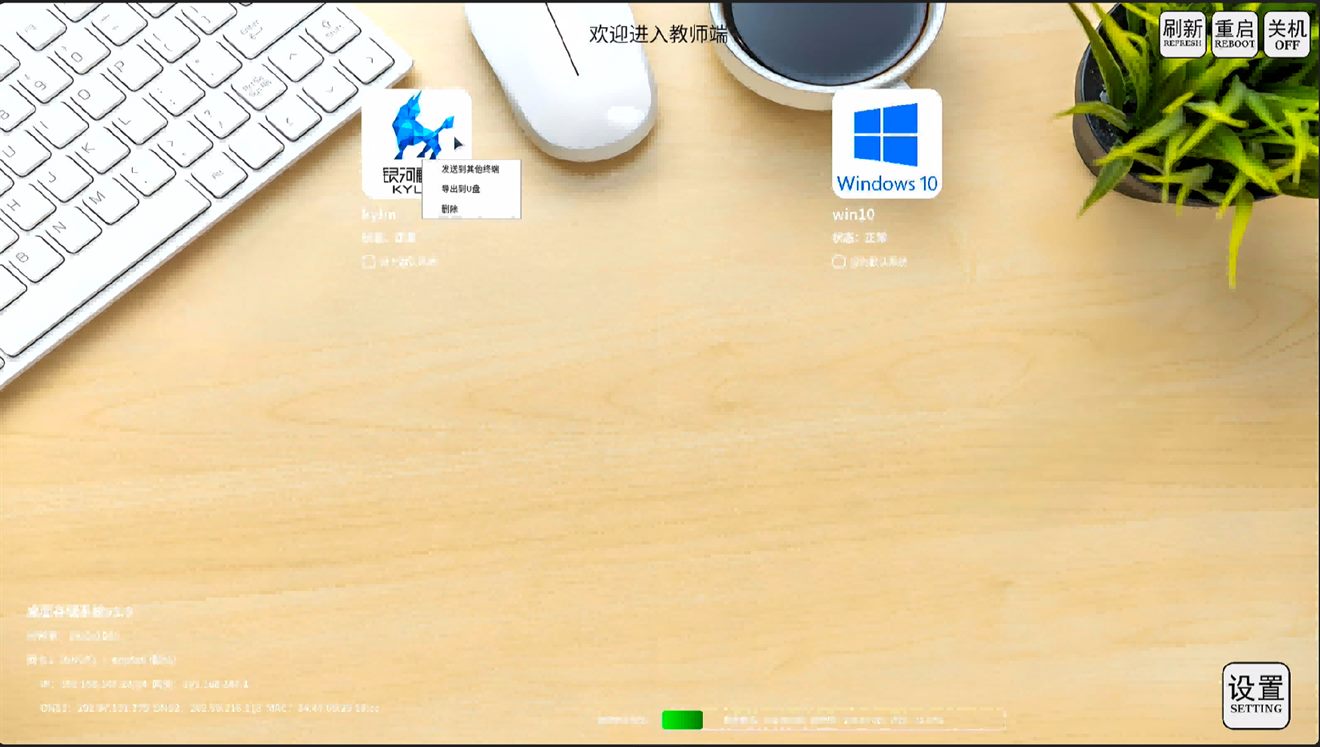Tick the default system checkbox under win10
The image size is (1320, 747).
(x=838, y=262)
